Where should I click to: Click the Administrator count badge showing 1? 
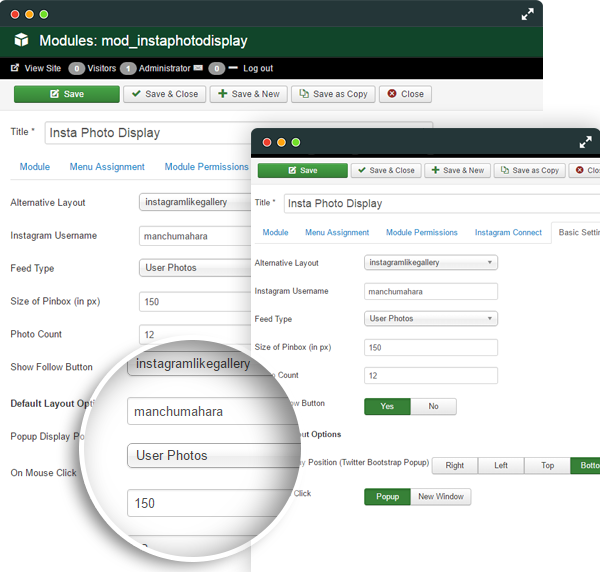[x=128, y=68]
